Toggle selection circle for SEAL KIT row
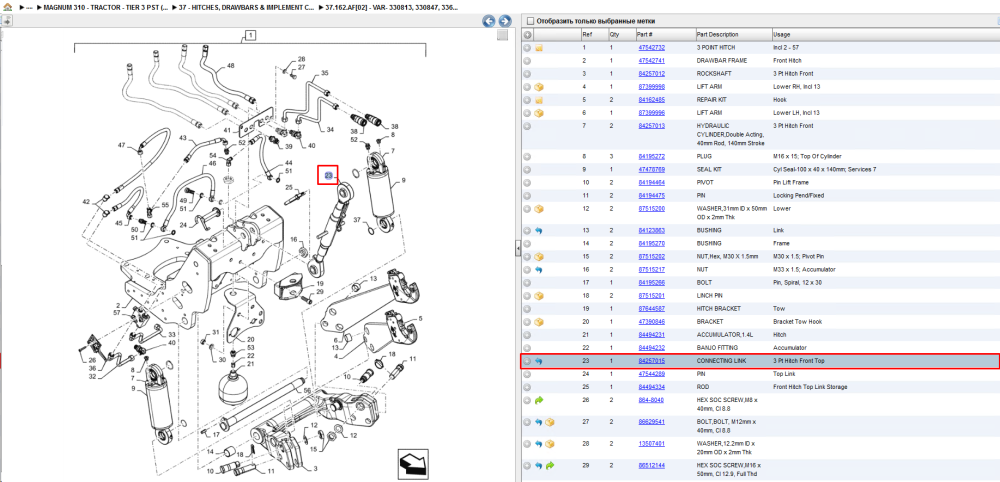 click(x=527, y=170)
